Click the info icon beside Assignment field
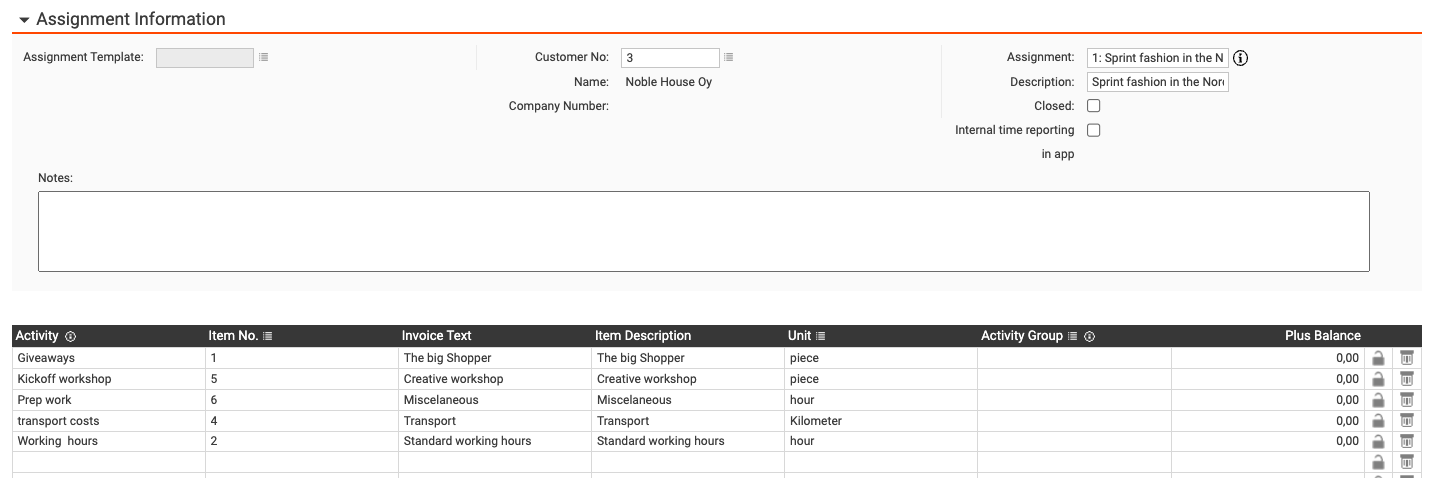1432x478 pixels. click(1241, 58)
